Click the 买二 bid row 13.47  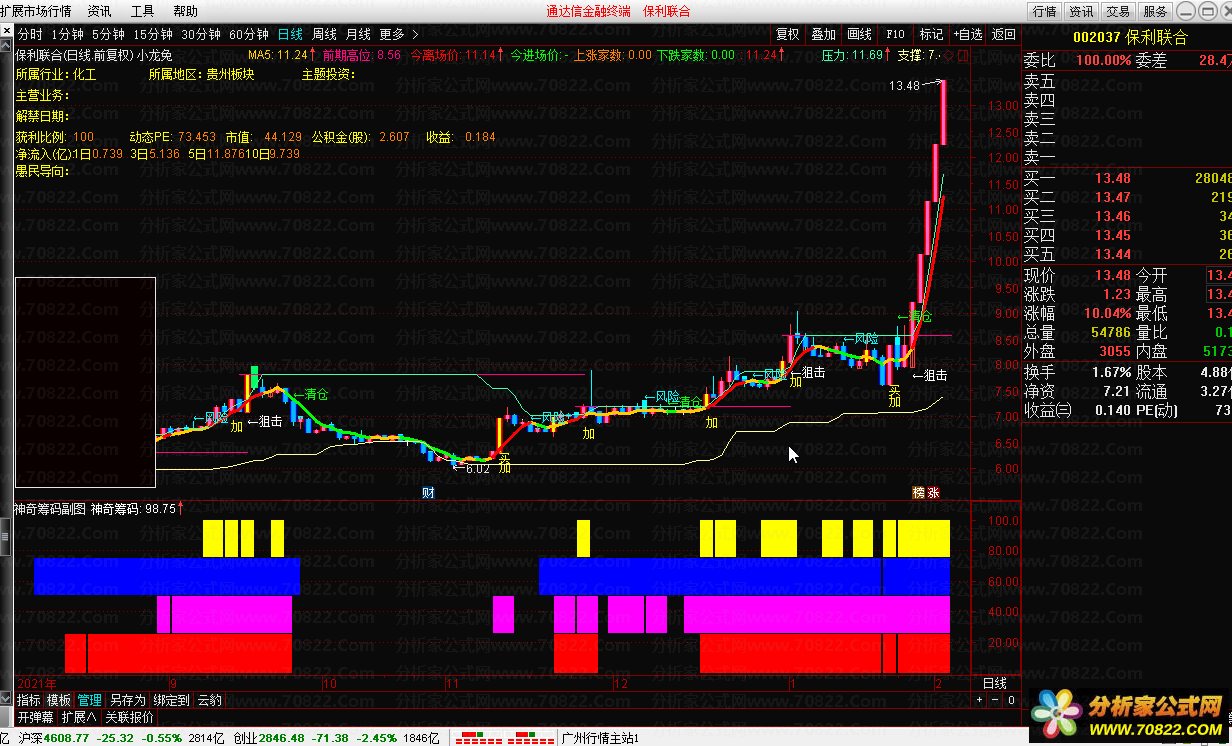tap(1127, 197)
